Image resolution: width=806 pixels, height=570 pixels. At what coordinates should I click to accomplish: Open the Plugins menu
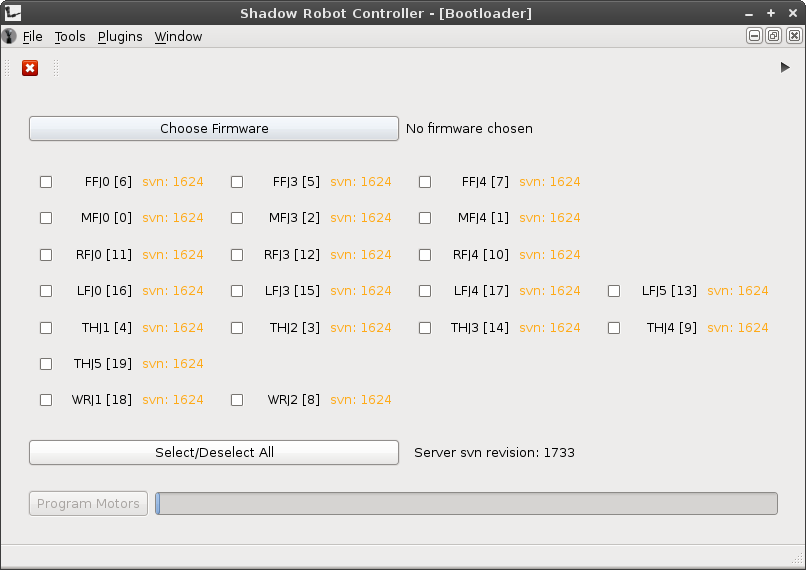point(120,37)
